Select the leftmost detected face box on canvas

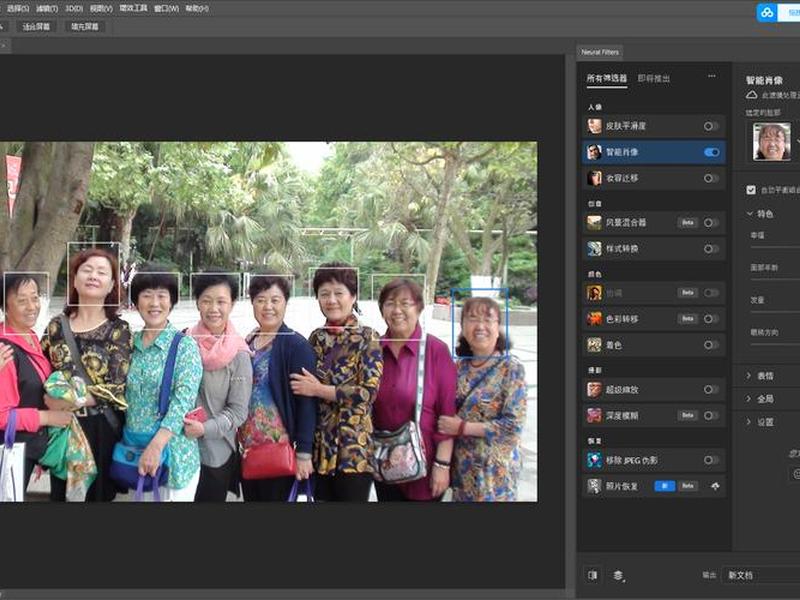25,303
